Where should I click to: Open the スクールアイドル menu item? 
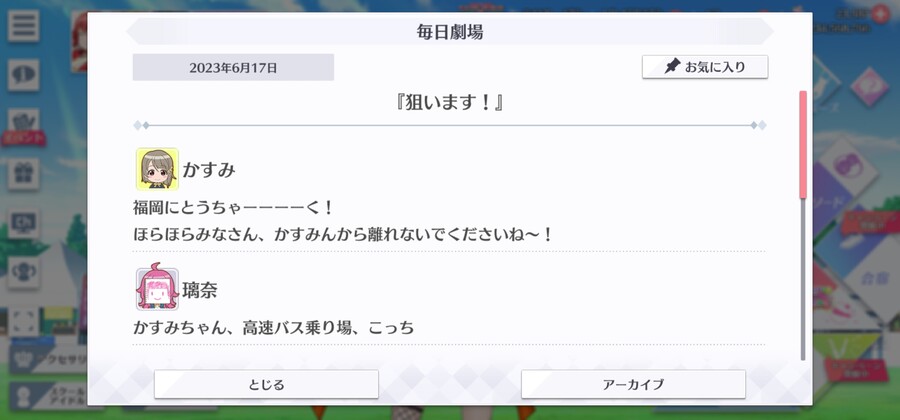coord(48,396)
